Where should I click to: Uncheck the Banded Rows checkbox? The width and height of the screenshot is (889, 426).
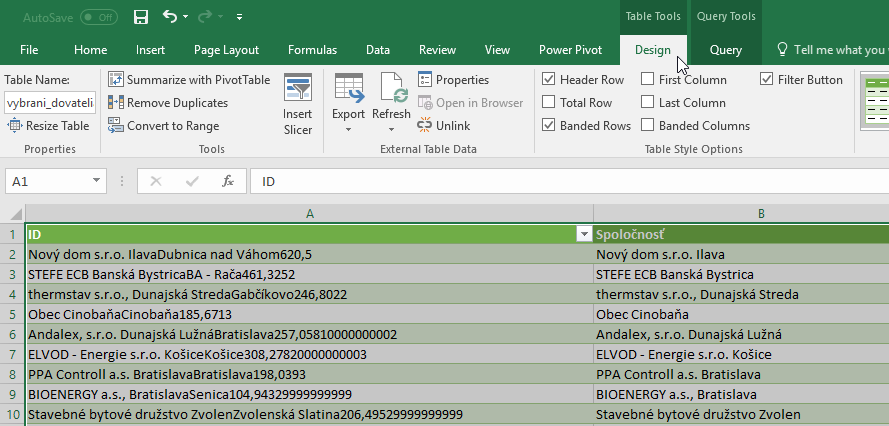[548, 125]
